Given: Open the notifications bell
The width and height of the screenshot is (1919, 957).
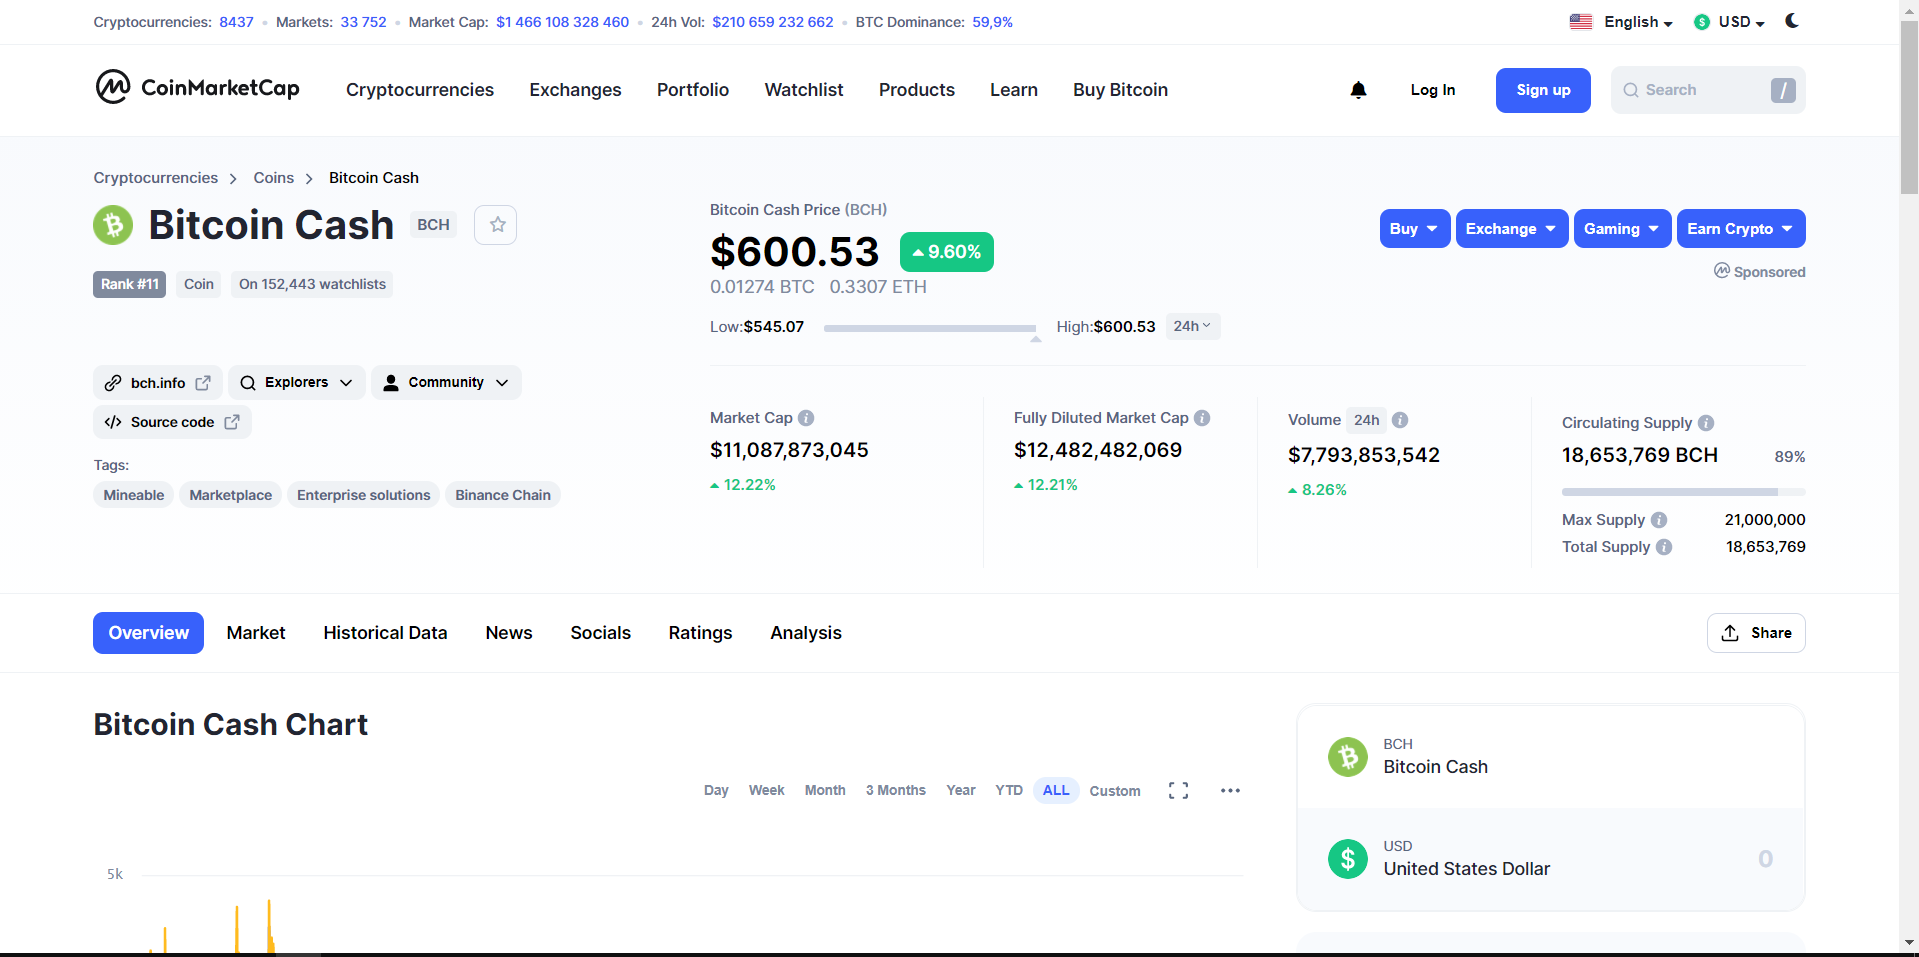Looking at the screenshot, I should click(1358, 90).
